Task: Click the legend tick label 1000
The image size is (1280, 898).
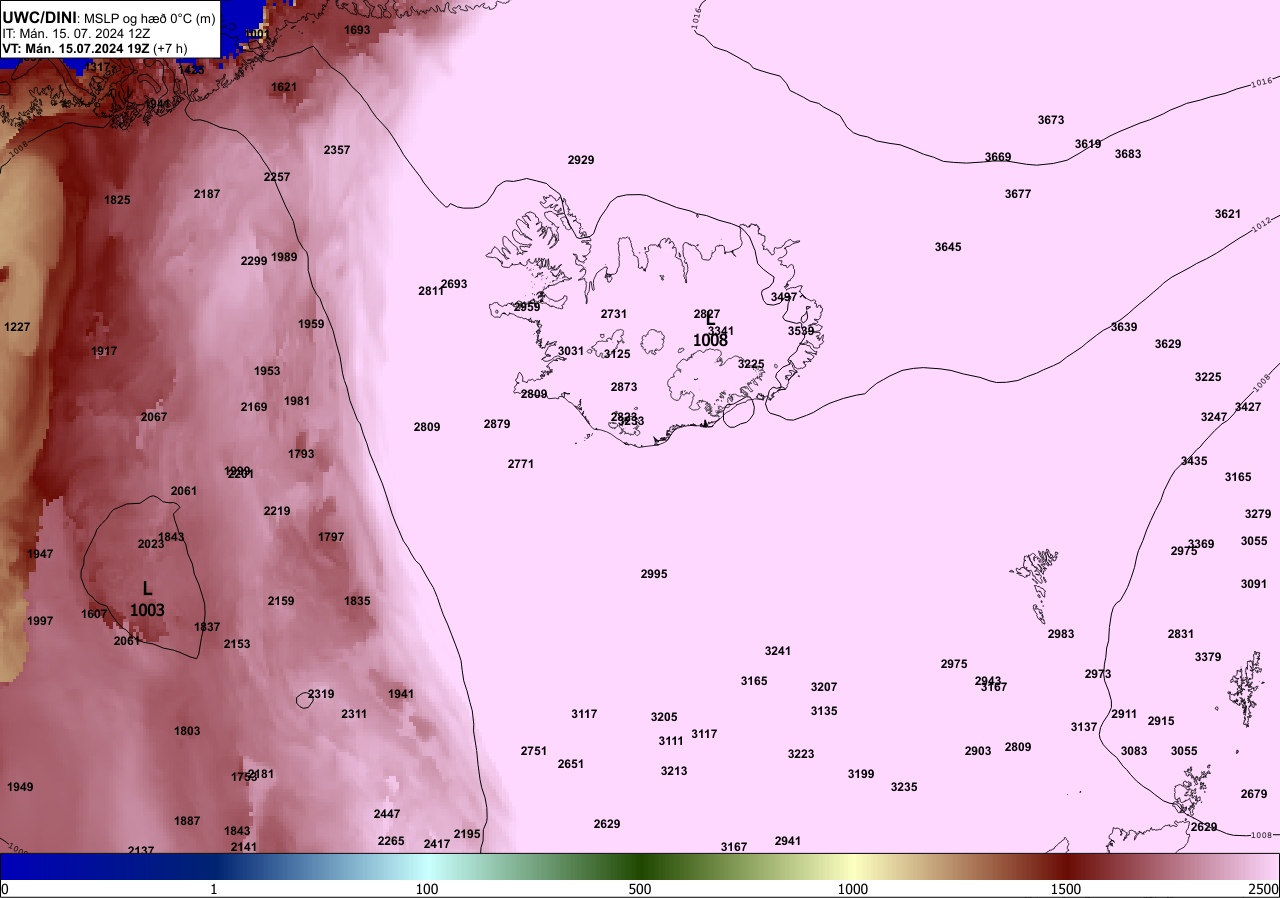Action: [853, 889]
